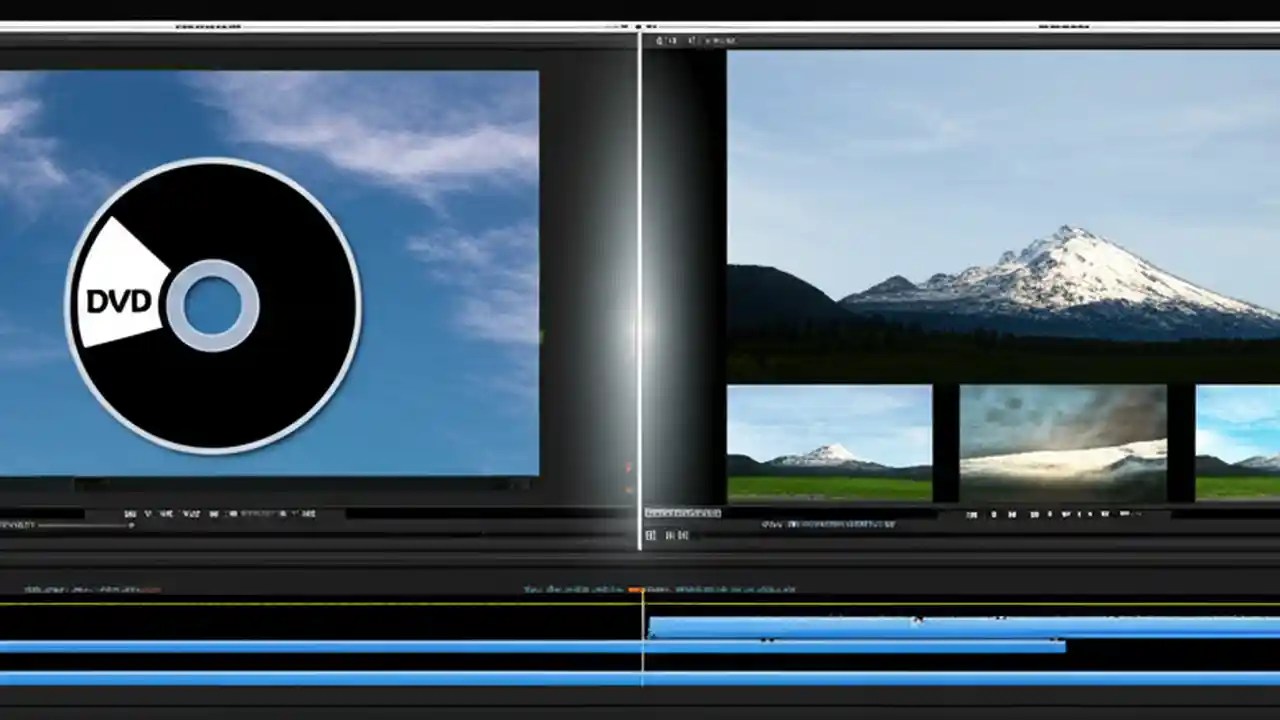
Task: Select the mountain thumbnail below the Canvas
Action: 830,440
